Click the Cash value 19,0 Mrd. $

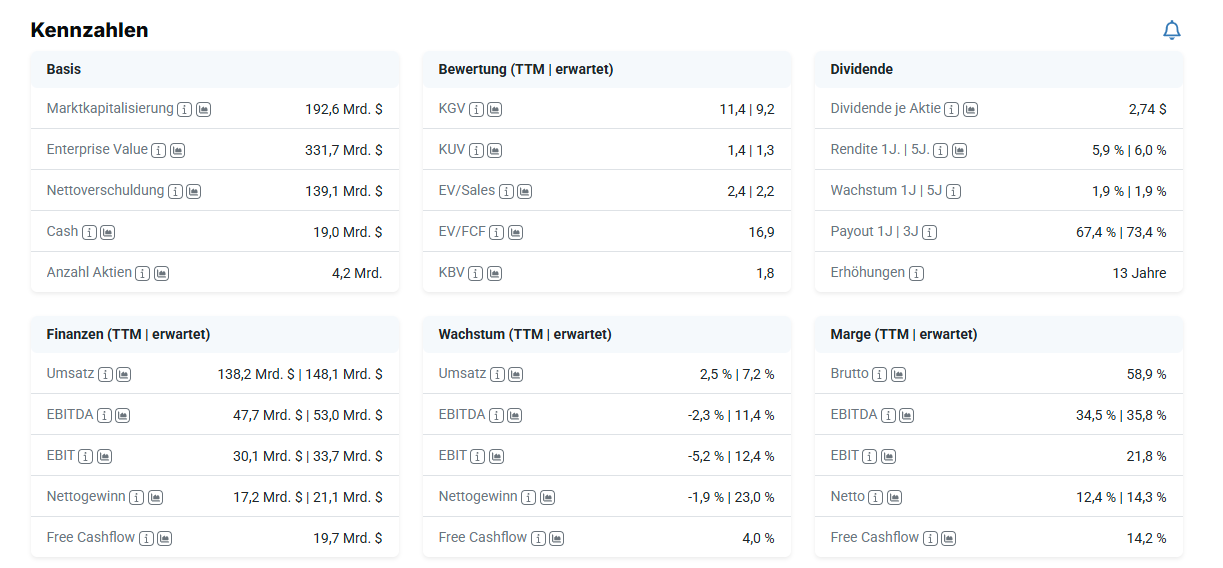pos(347,231)
